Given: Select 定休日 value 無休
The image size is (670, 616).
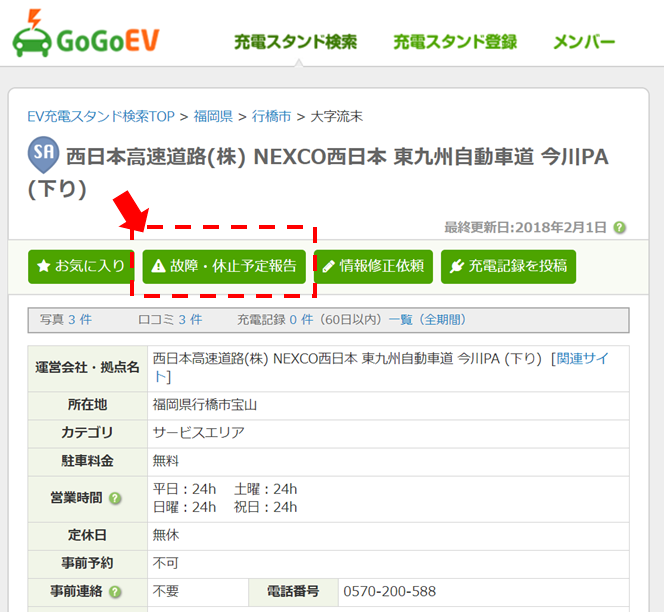Looking at the screenshot, I should coord(166,535).
